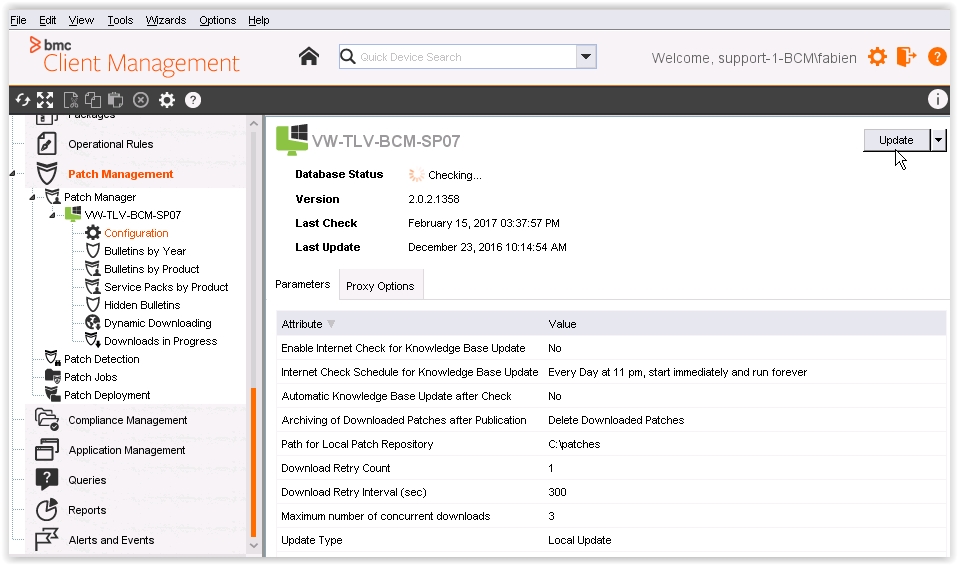The image size is (958, 565).
Task: Open the Quick Device Search dropdown arrow
Action: (585, 57)
